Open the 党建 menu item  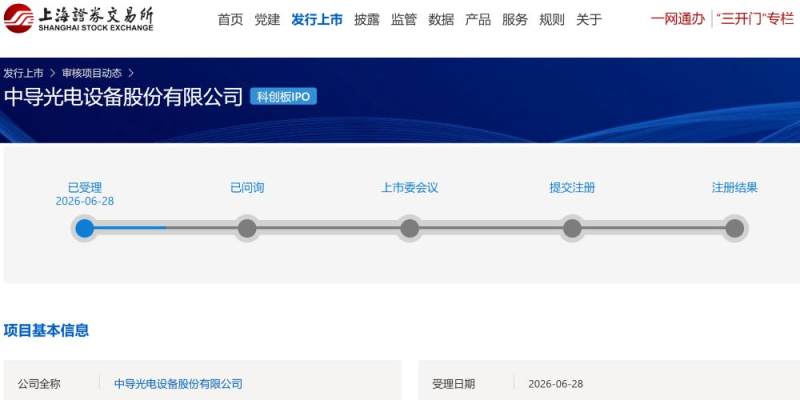267,20
